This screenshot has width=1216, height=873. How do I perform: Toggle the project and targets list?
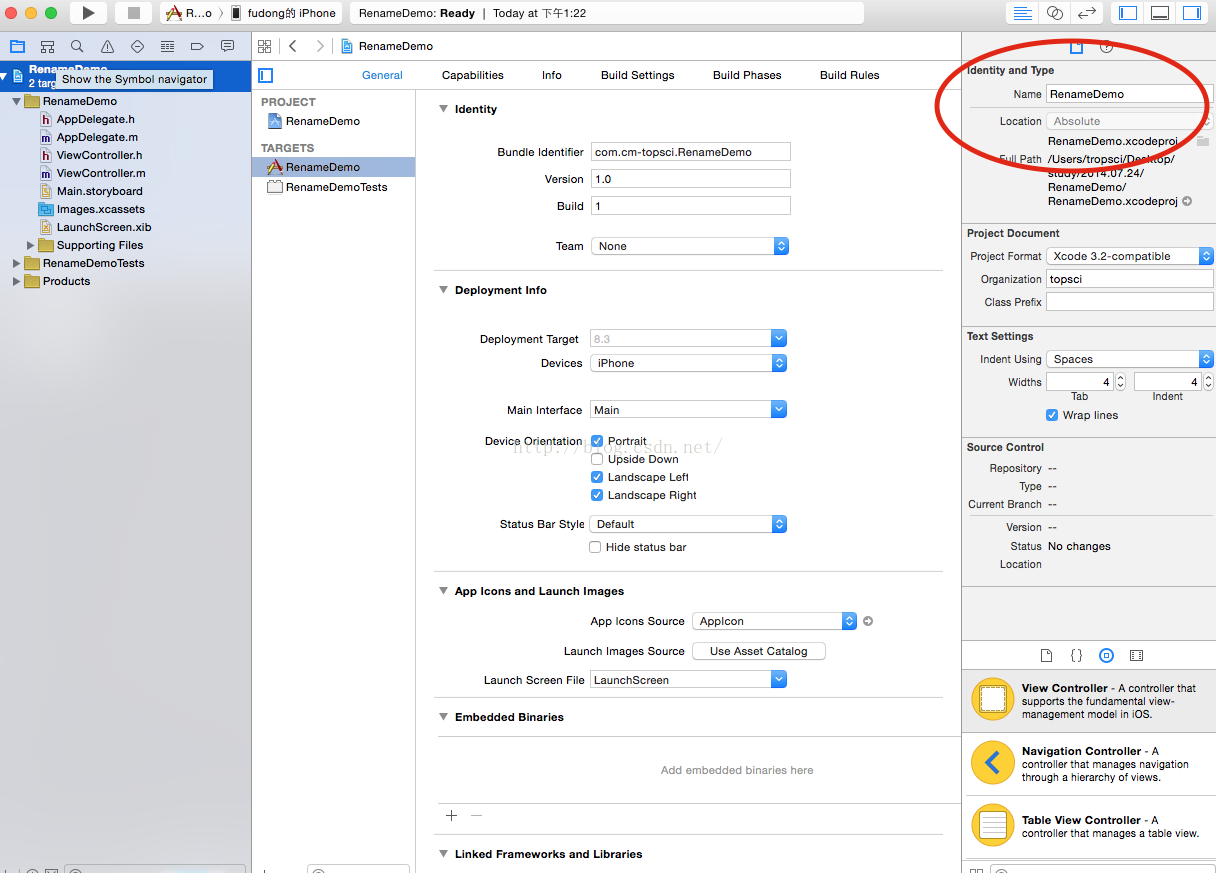[x=265, y=75]
